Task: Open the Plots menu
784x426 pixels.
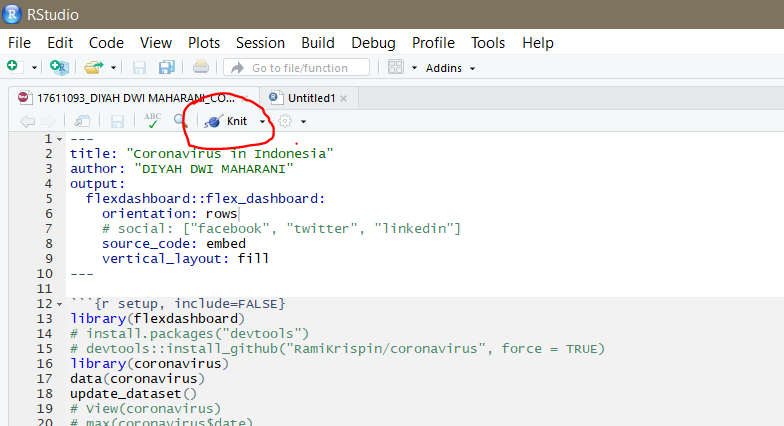Action: [204, 43]
